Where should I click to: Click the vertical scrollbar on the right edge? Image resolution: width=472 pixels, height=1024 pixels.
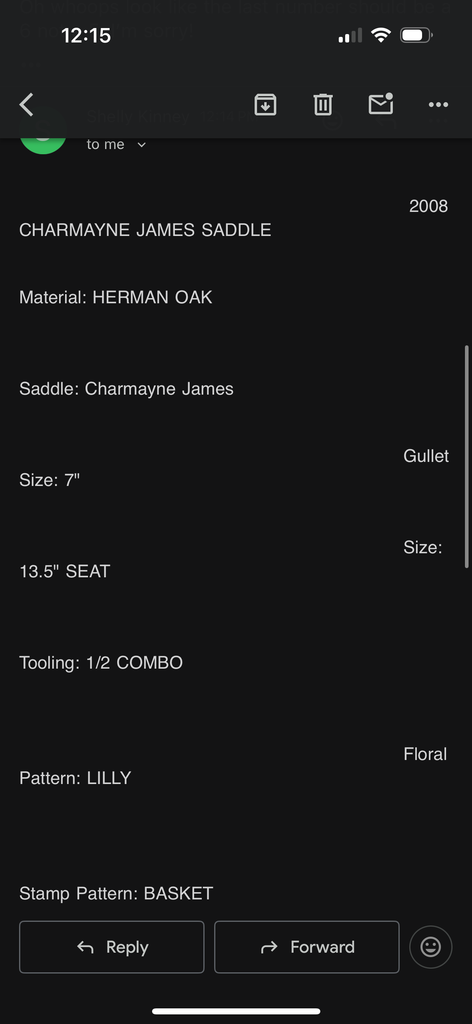tap(466, 456)
